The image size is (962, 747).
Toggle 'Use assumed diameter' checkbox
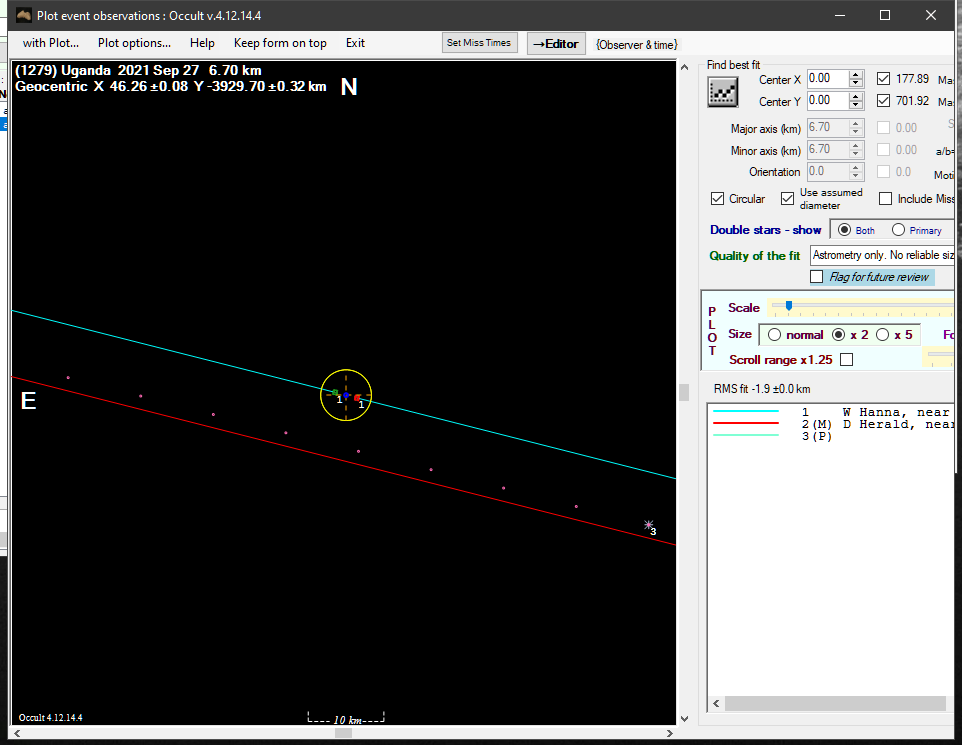pyautogui.click(x=787, y=199)
